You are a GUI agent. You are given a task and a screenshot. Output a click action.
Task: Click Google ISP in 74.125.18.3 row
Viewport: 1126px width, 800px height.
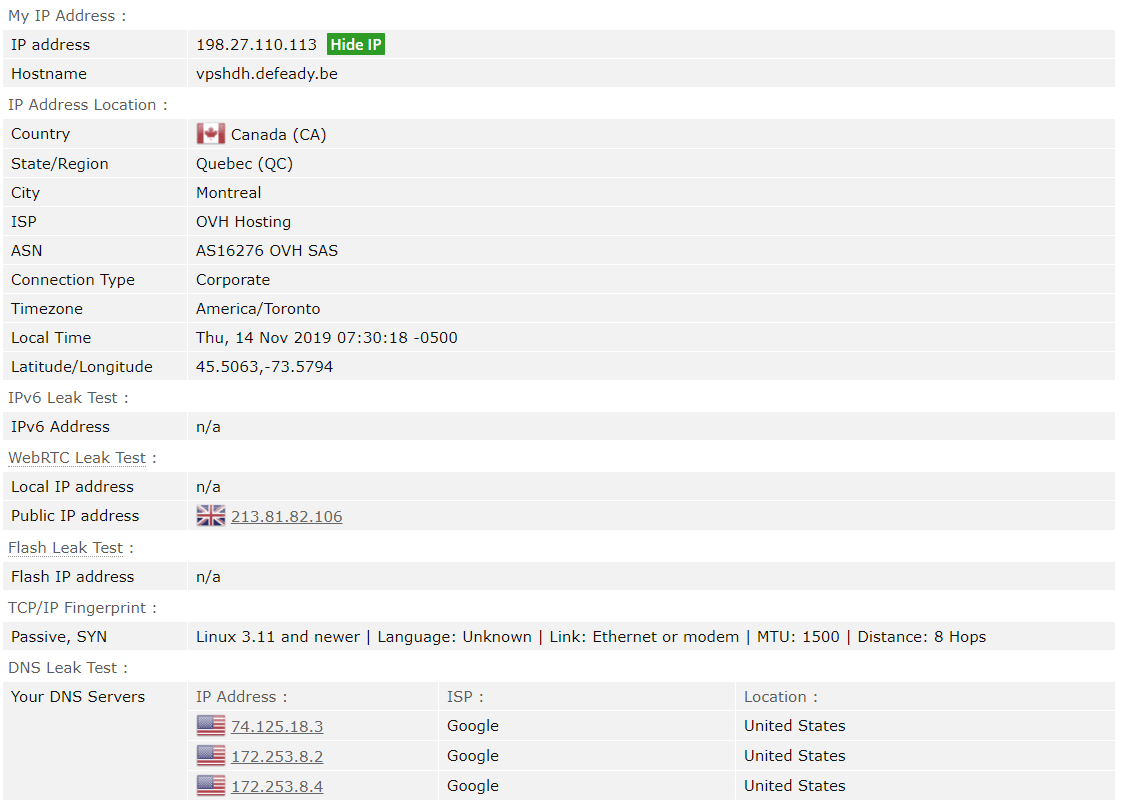(x=473, y=726)
